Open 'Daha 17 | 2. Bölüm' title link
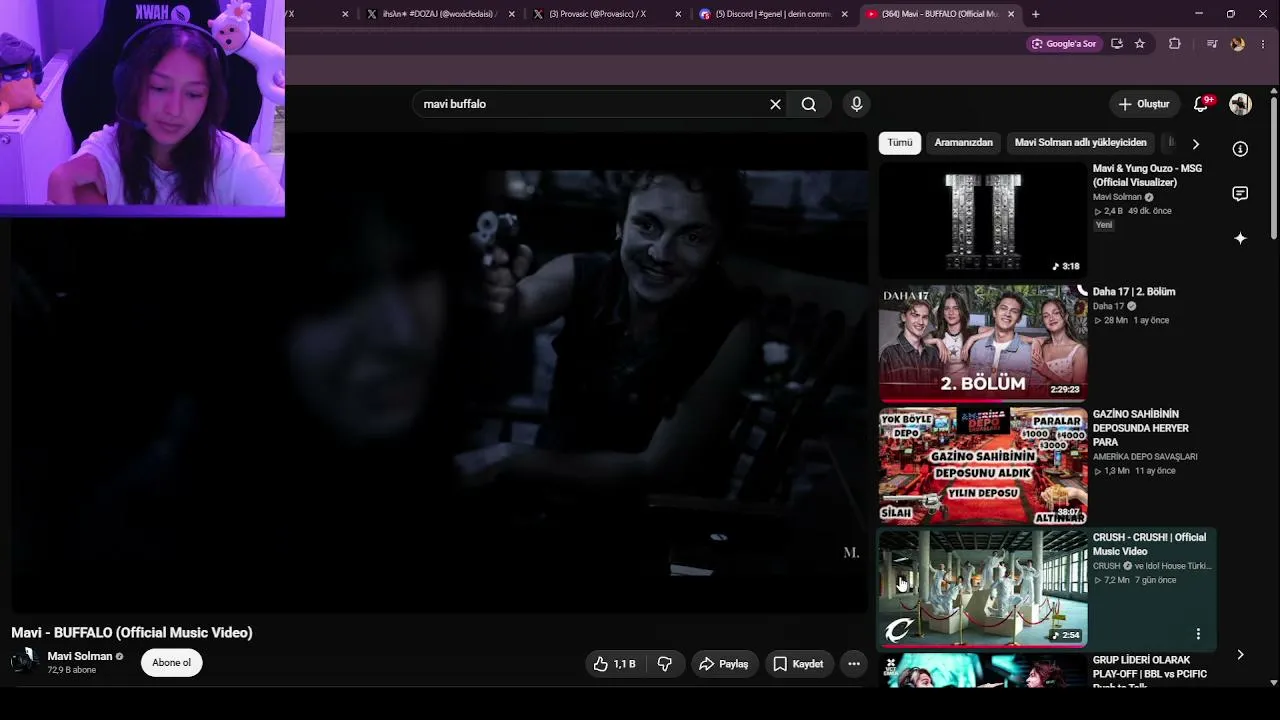1280x720 pixels. click(1134, 292)
